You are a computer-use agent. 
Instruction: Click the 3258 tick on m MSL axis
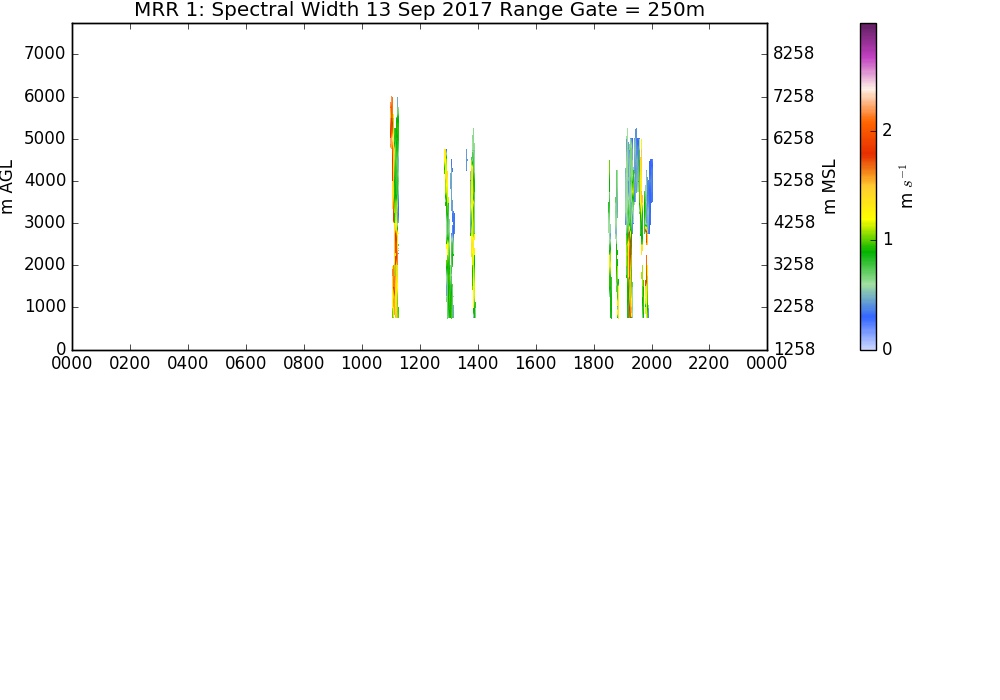point(793,265)
